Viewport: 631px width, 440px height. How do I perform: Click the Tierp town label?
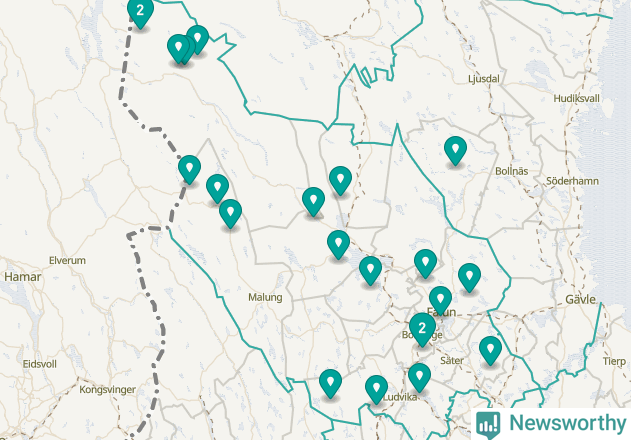pos(614,362)
